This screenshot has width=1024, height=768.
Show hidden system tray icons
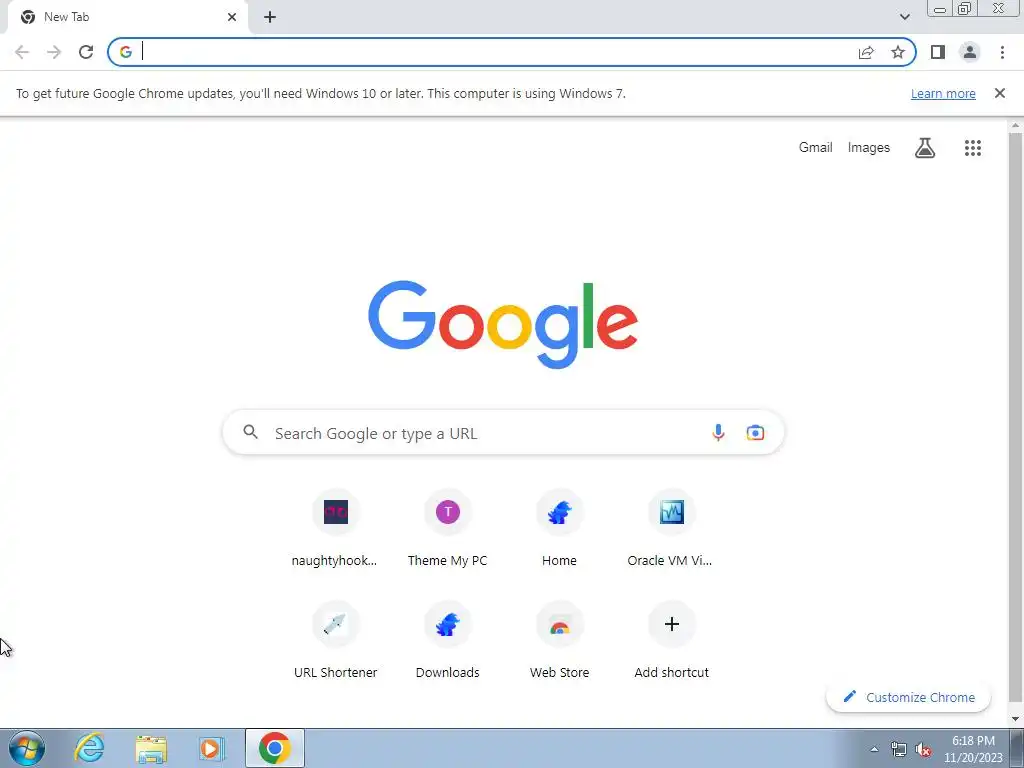click(x=874, y=749)
